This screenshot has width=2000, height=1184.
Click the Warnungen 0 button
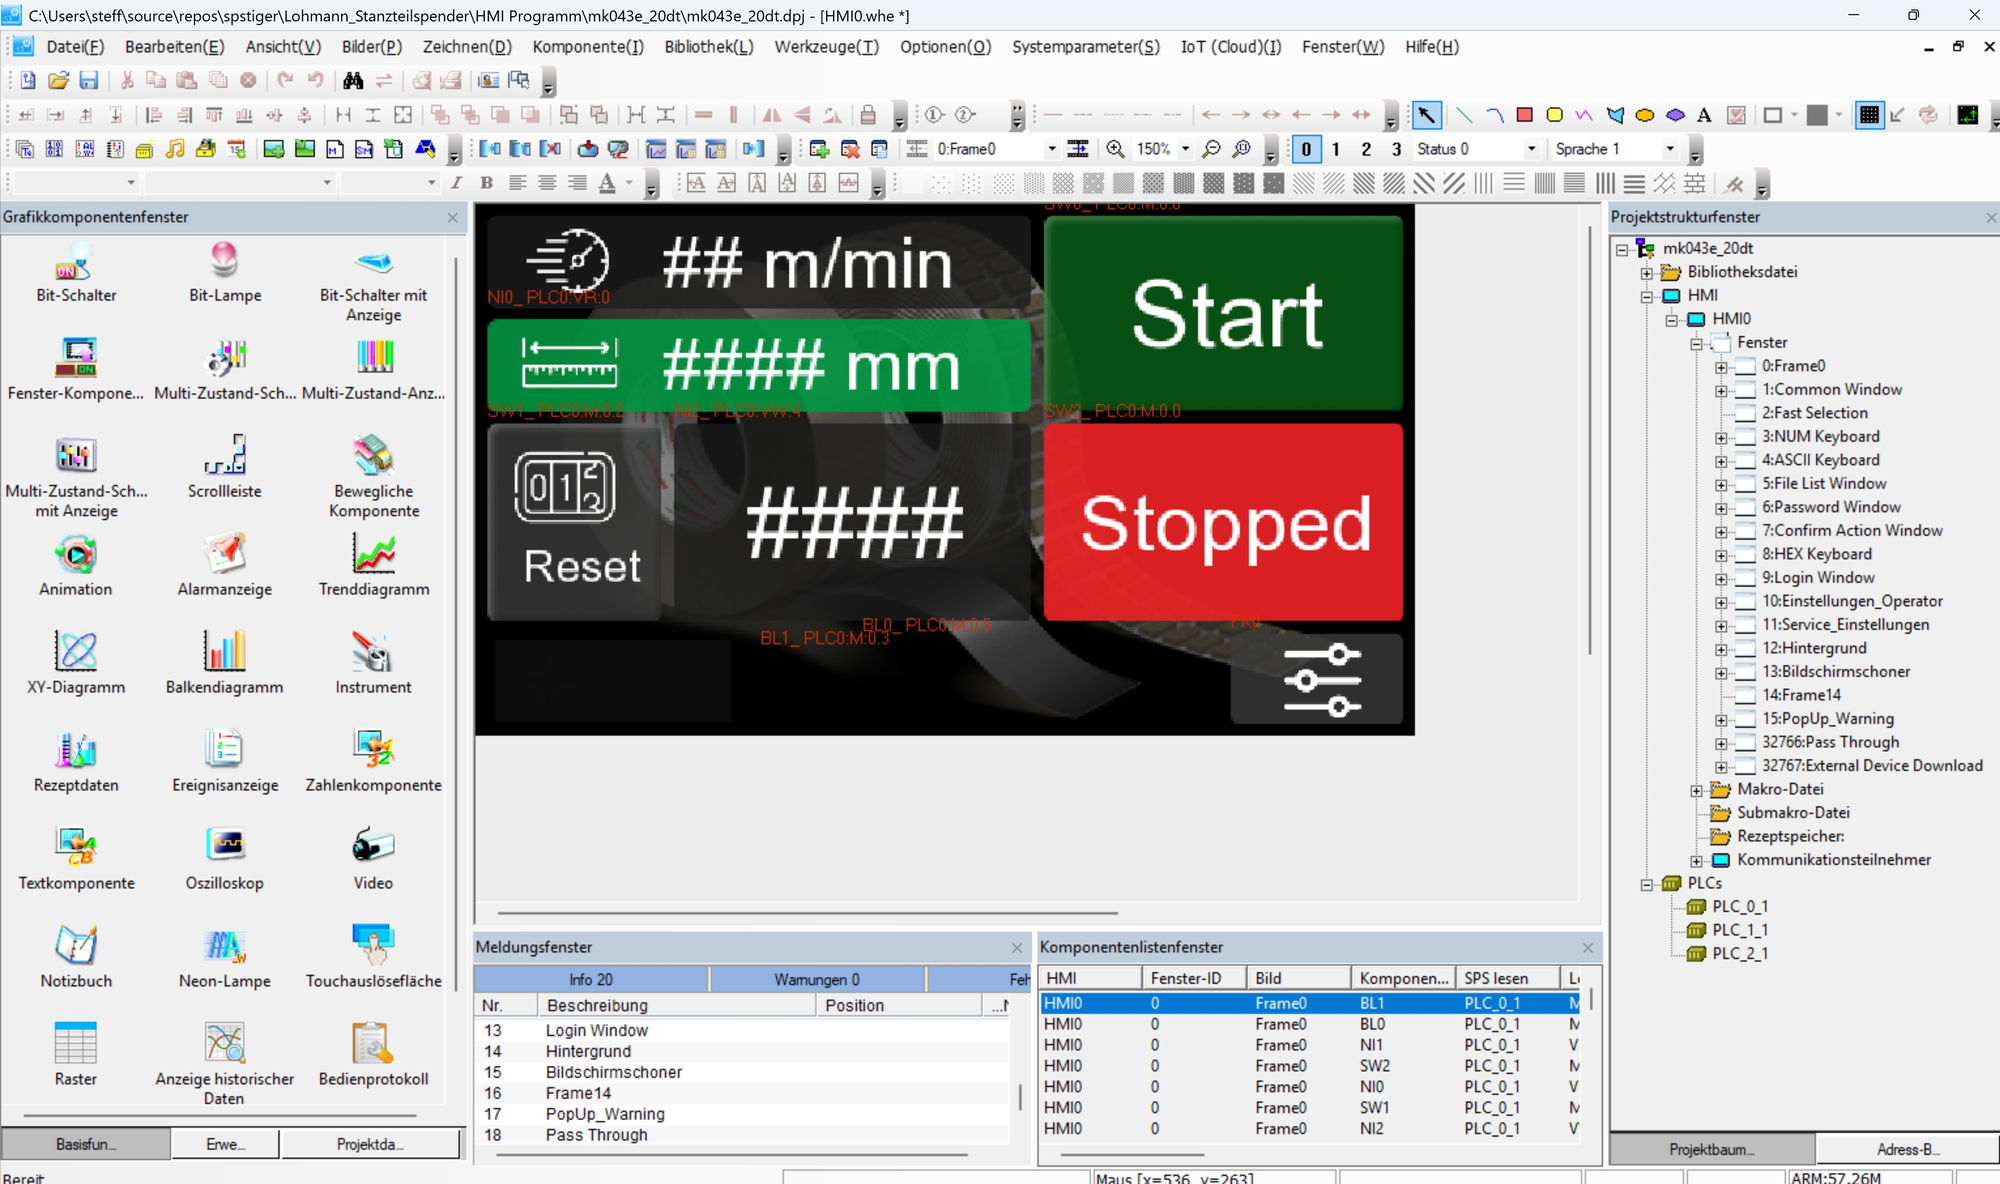pyautogui.click(x=816, y=979)
